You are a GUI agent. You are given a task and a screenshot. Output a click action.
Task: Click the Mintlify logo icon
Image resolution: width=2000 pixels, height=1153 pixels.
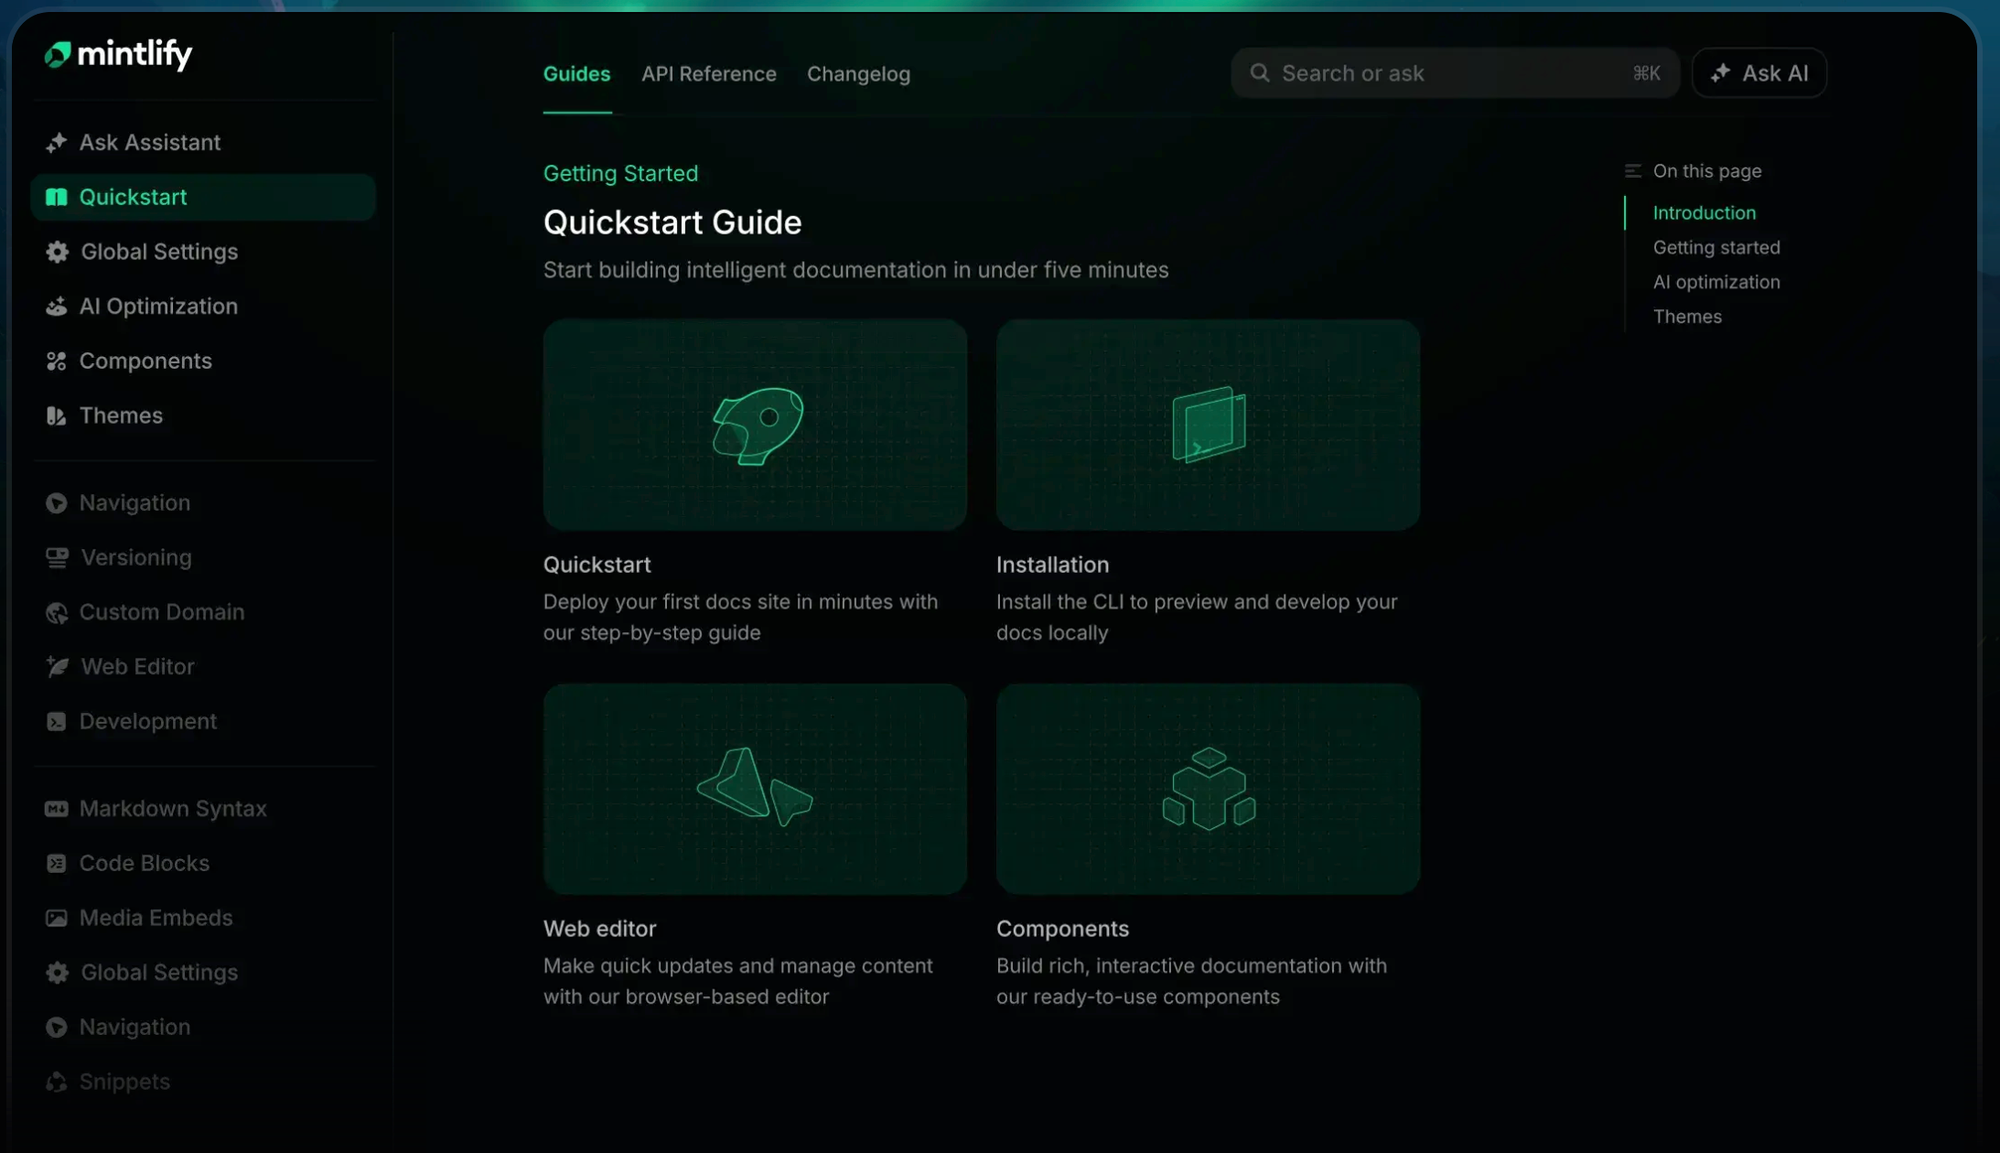tap(57, 55)
